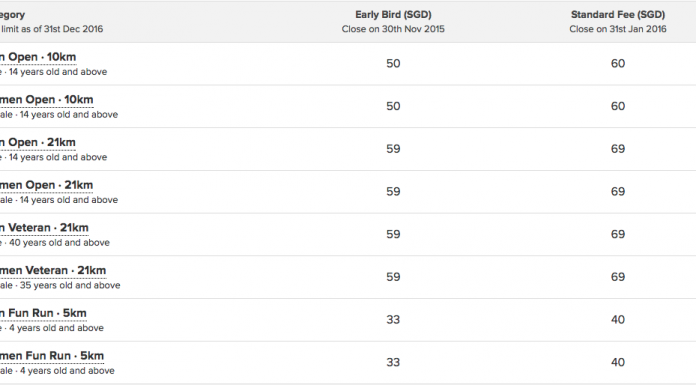Select the Men Fun Run 5km category

click(43, 313)
